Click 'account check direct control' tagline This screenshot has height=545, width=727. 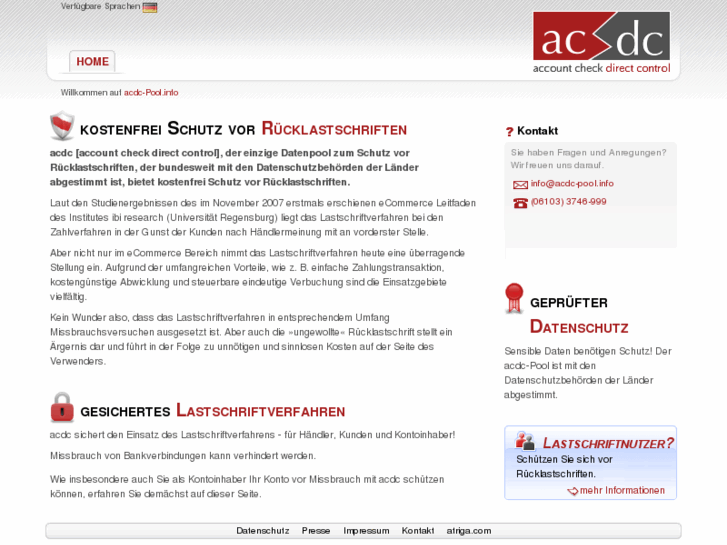(x=601, y=68)
